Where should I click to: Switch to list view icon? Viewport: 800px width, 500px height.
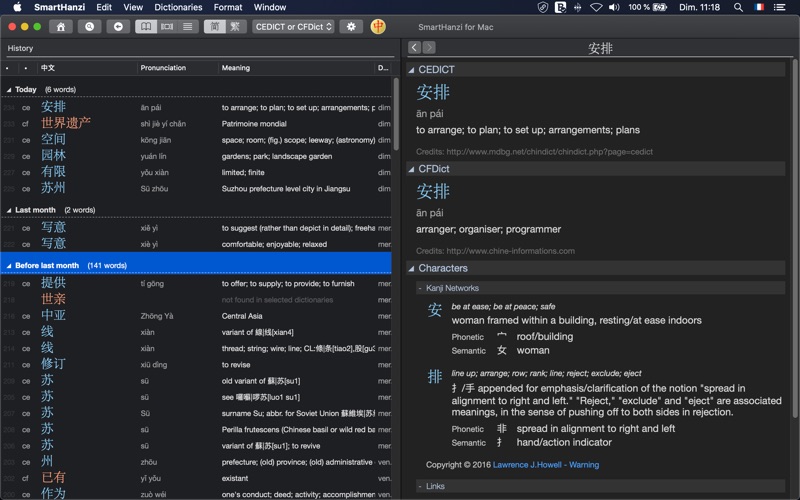[188, 27]
